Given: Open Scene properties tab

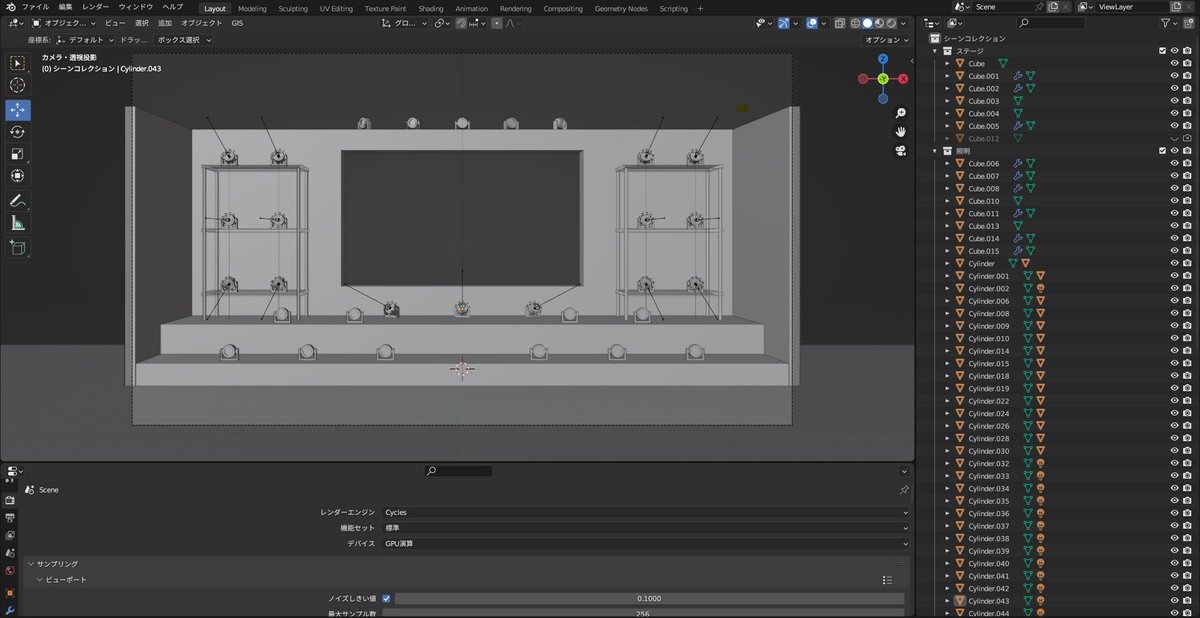Looking at the screenshot, I should 10,553.
